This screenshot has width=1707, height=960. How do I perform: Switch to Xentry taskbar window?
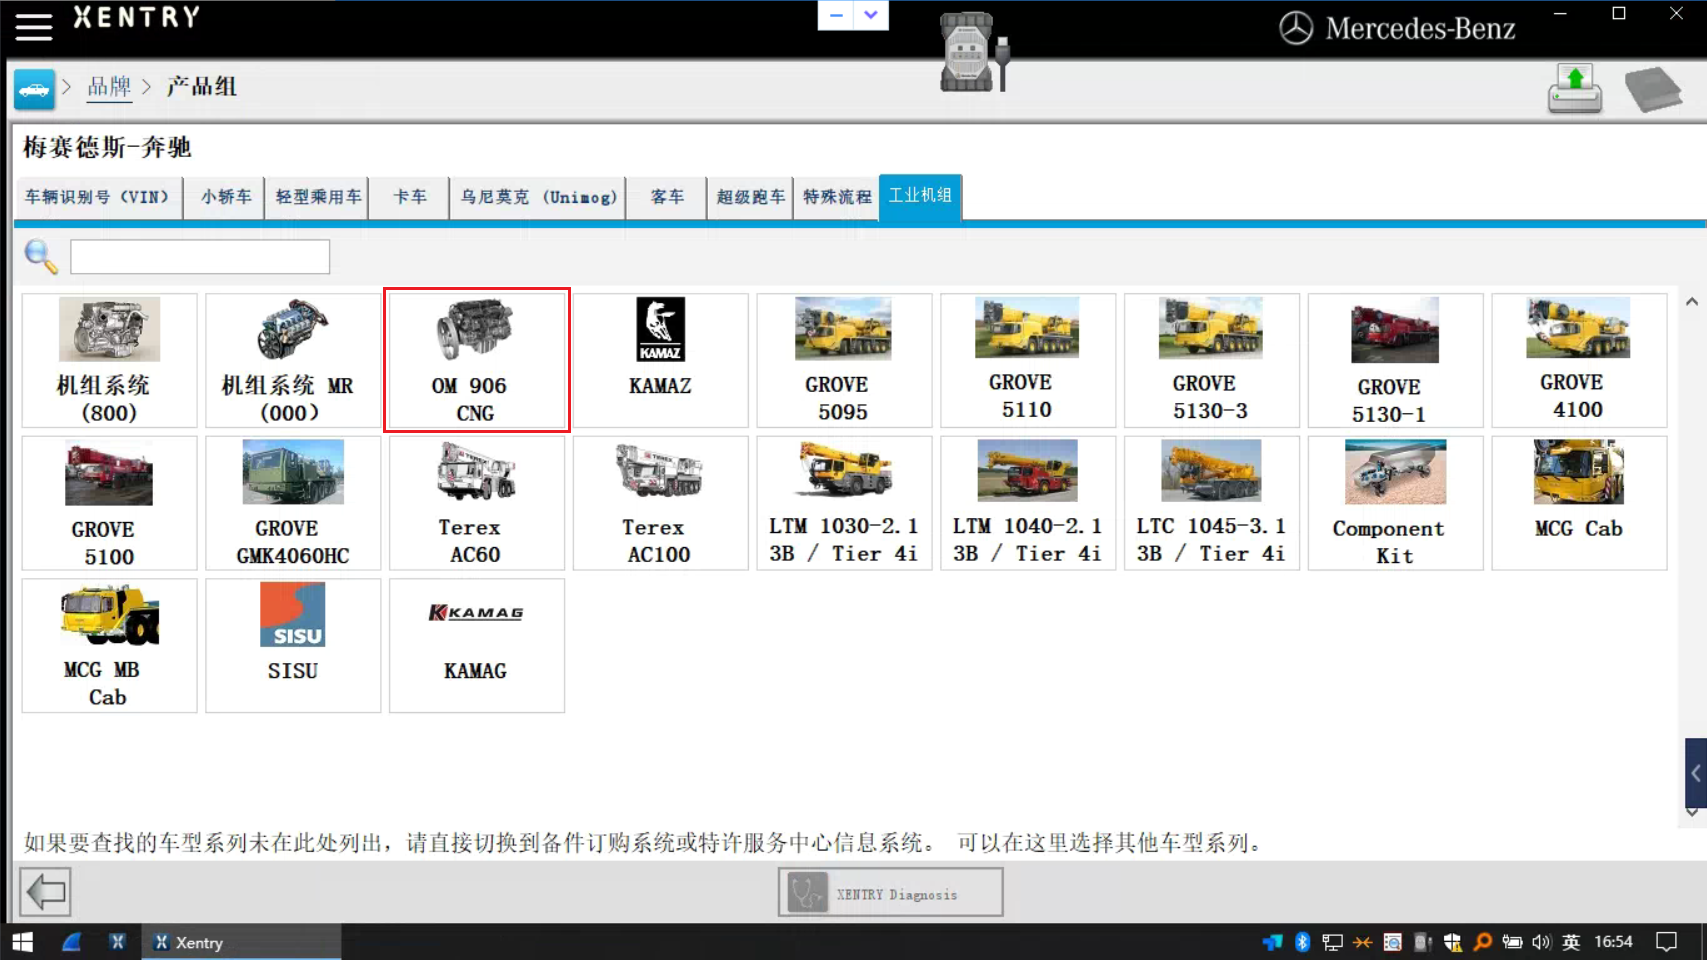(241, 942)
